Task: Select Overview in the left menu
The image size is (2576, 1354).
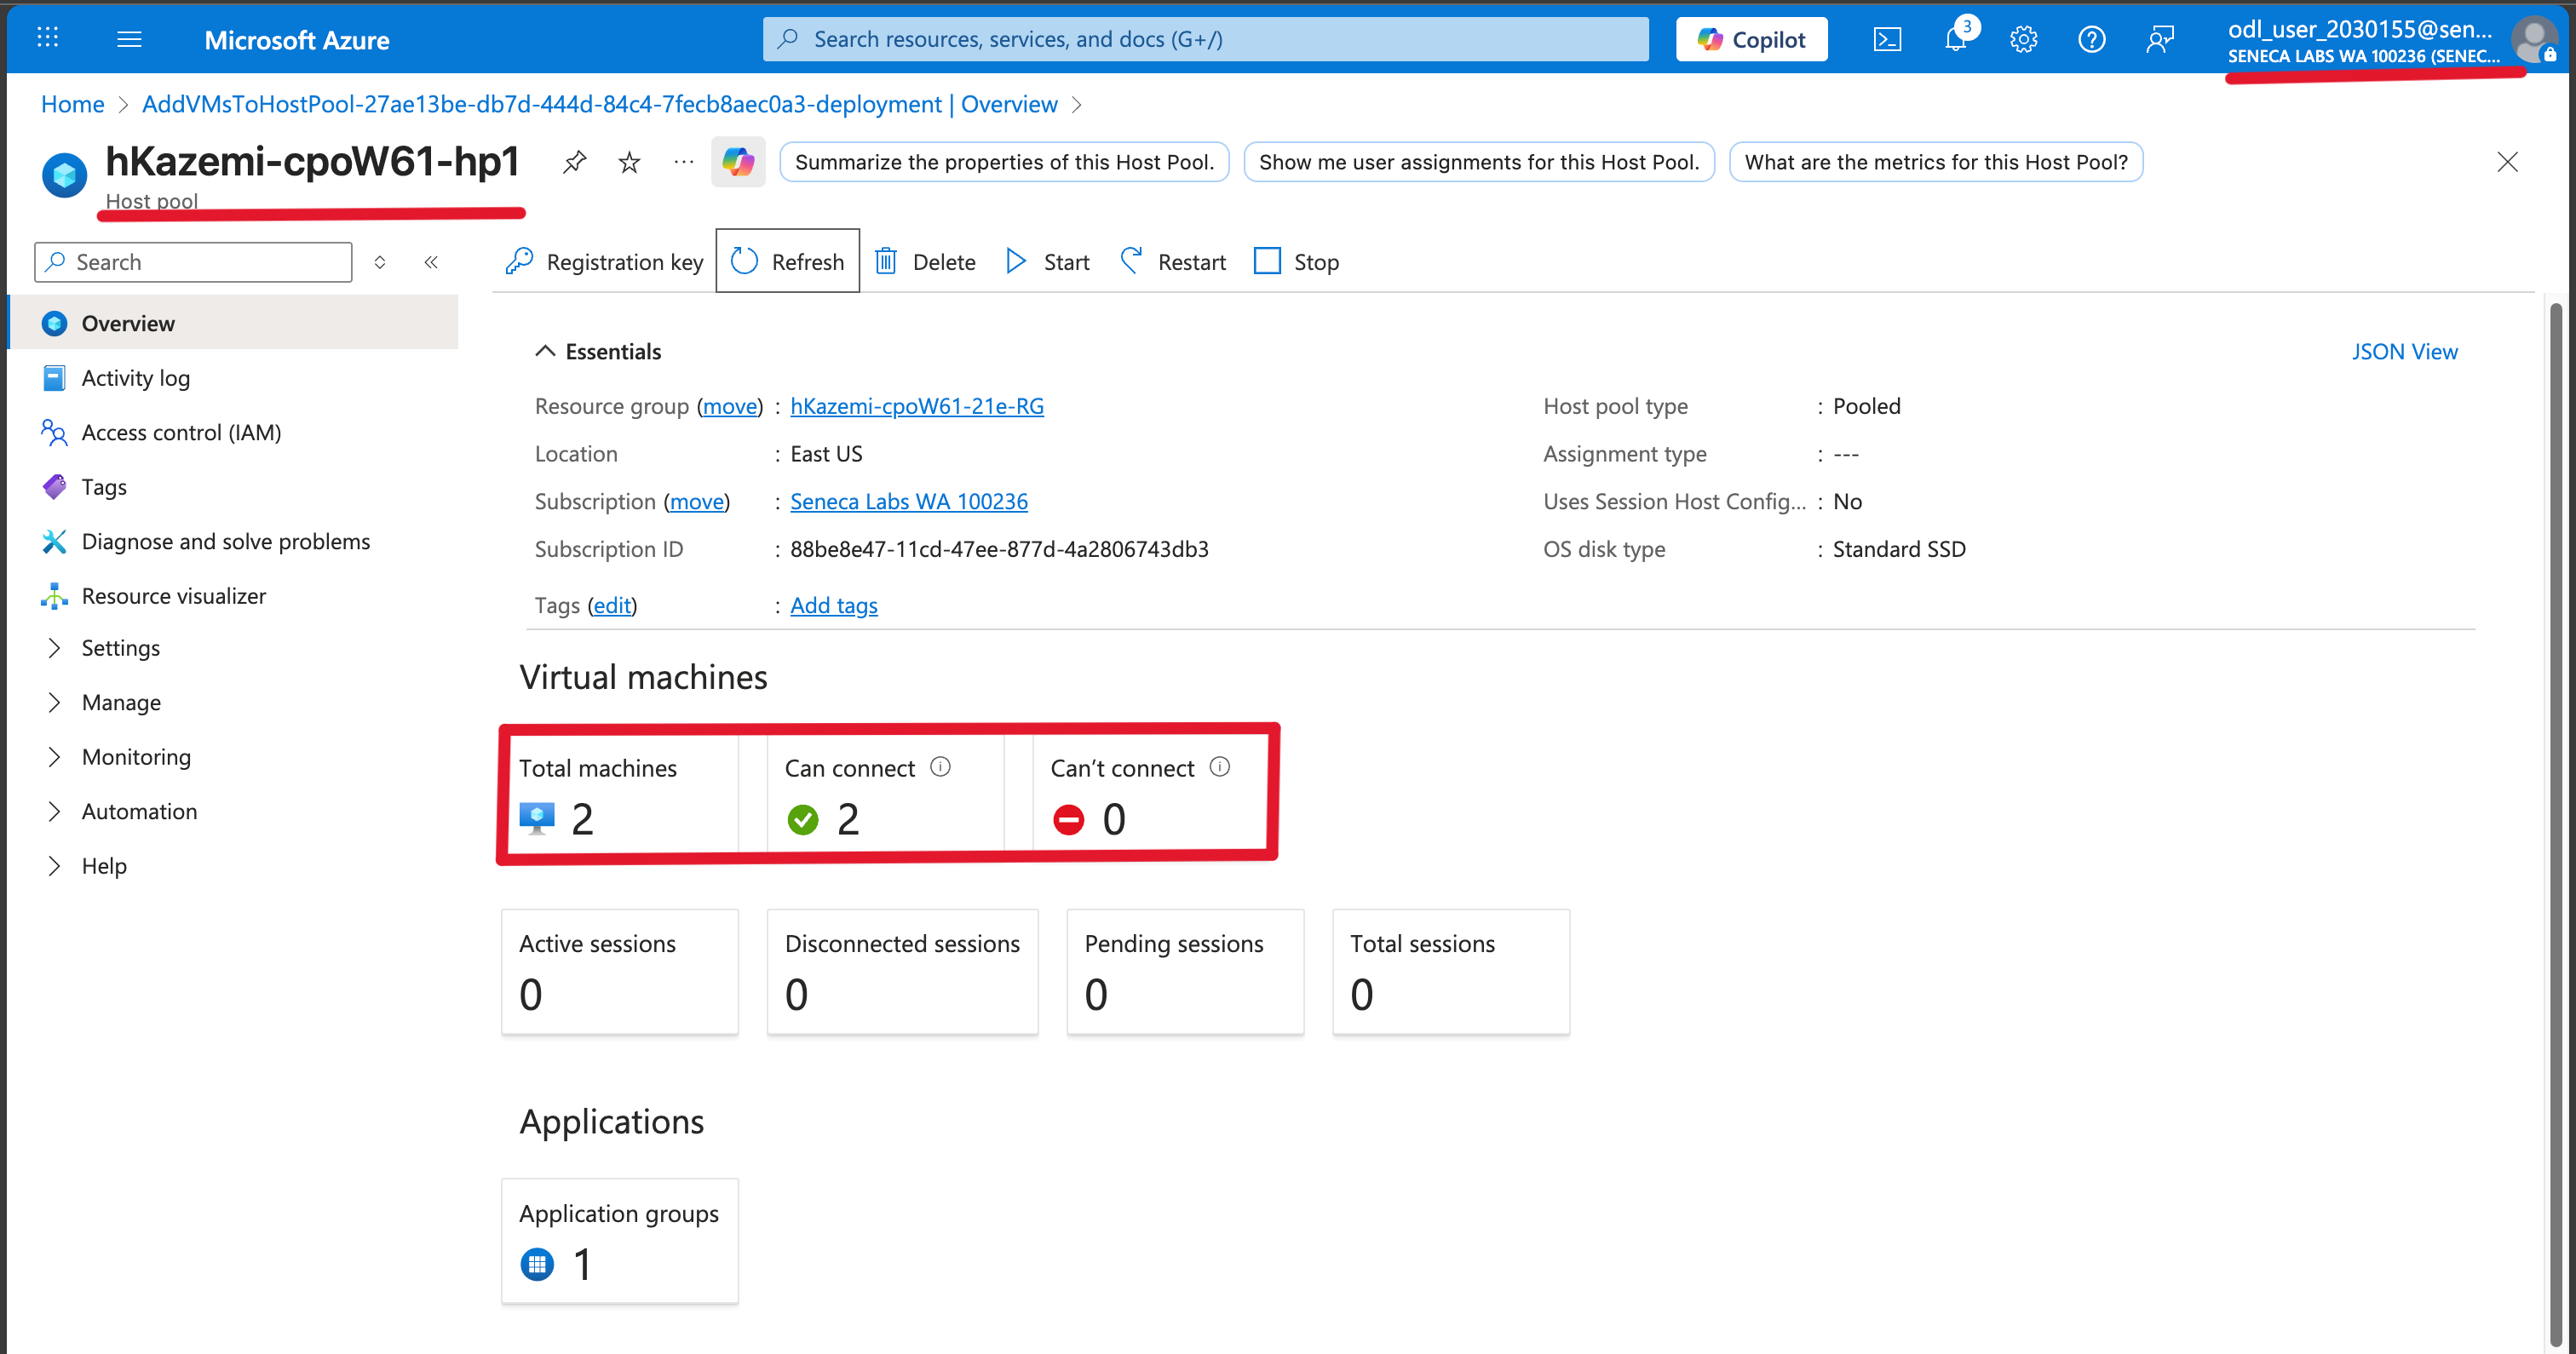Action: (x=233, y=323)
